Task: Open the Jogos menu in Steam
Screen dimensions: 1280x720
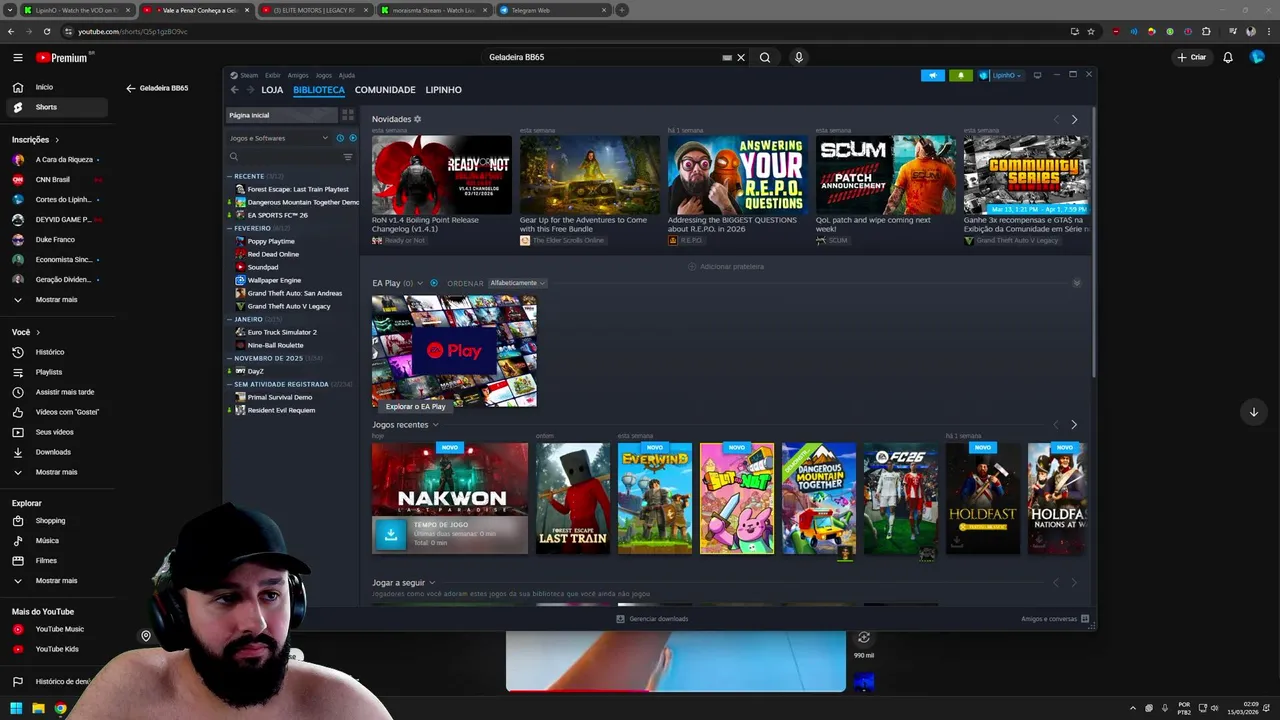Action: pyautogui.click(x=324, y=75)
